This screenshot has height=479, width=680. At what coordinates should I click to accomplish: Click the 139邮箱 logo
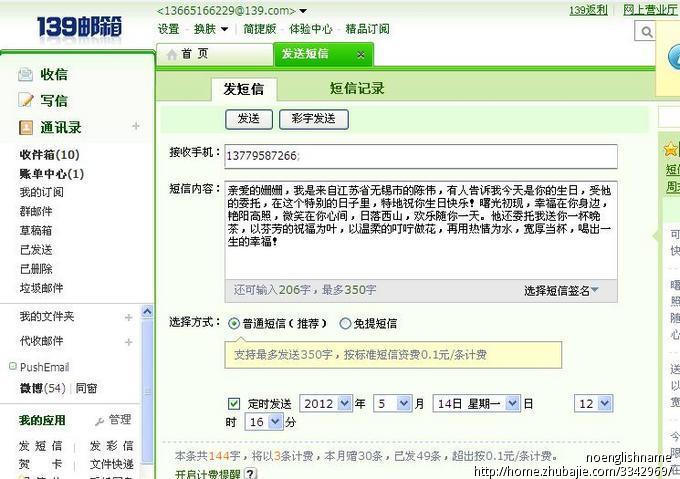click(79, 28)
